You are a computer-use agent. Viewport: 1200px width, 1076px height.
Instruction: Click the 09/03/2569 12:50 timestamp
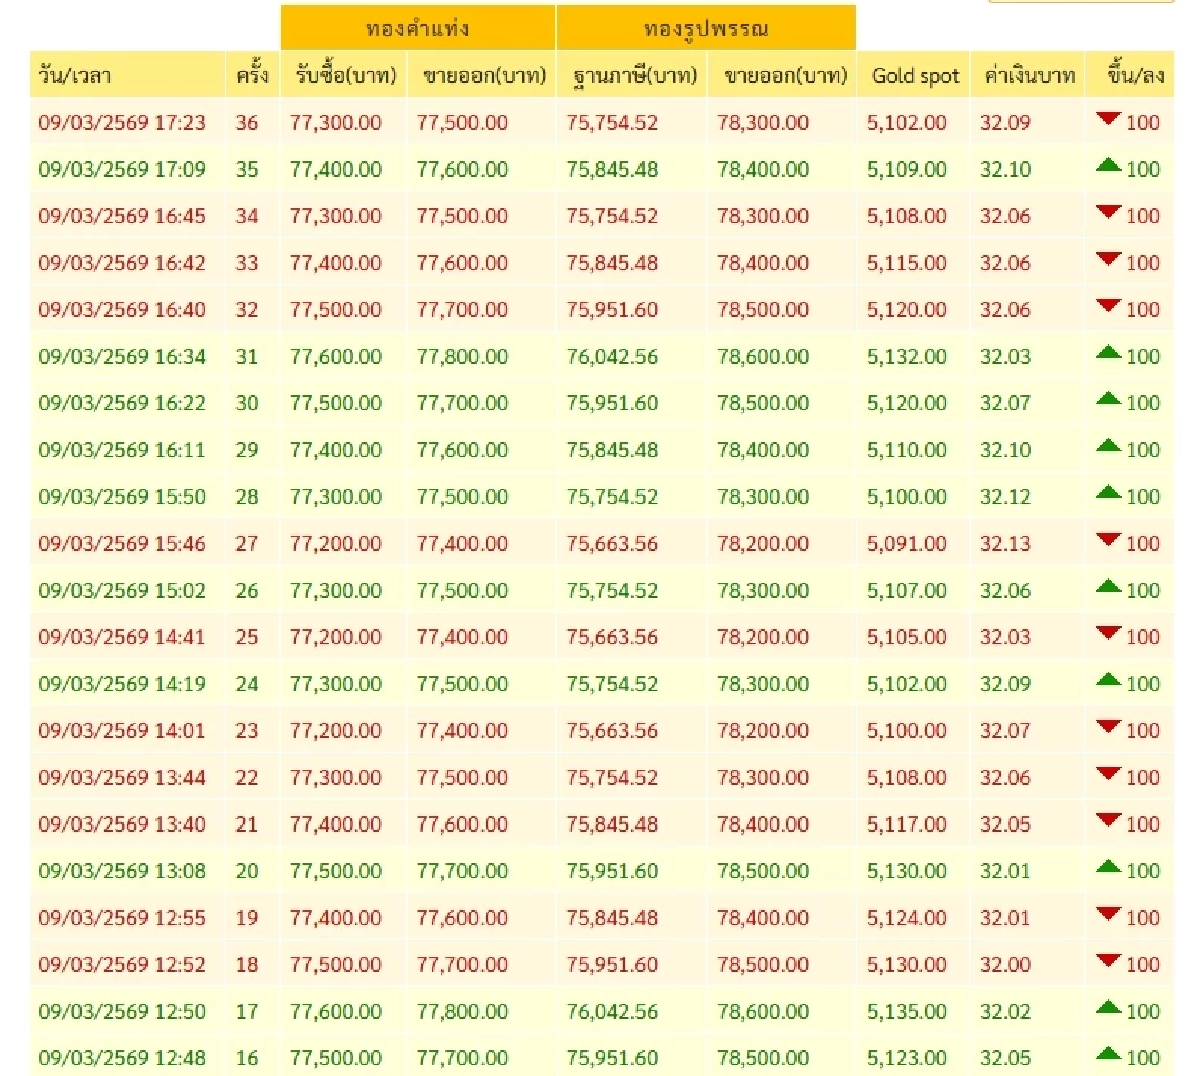point(122,1011)
